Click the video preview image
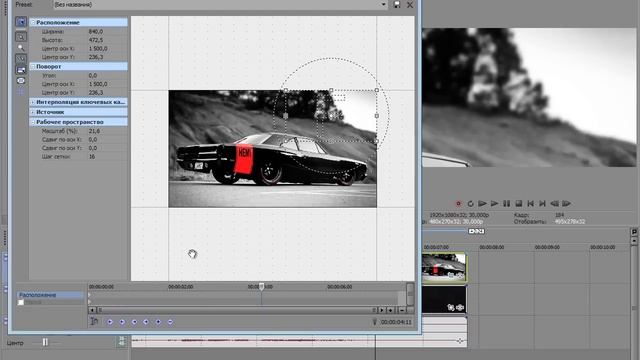Viewport: 640px width, 360px height. 529,97
